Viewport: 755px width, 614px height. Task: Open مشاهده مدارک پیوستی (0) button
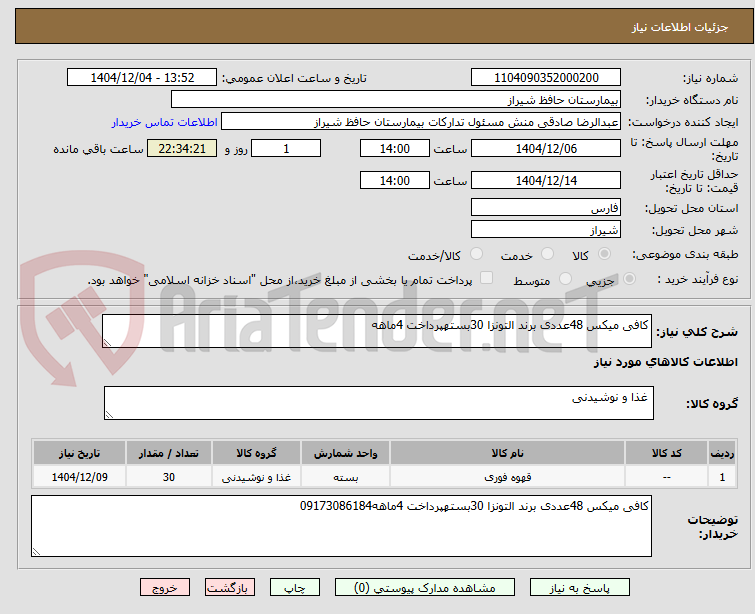424,588
